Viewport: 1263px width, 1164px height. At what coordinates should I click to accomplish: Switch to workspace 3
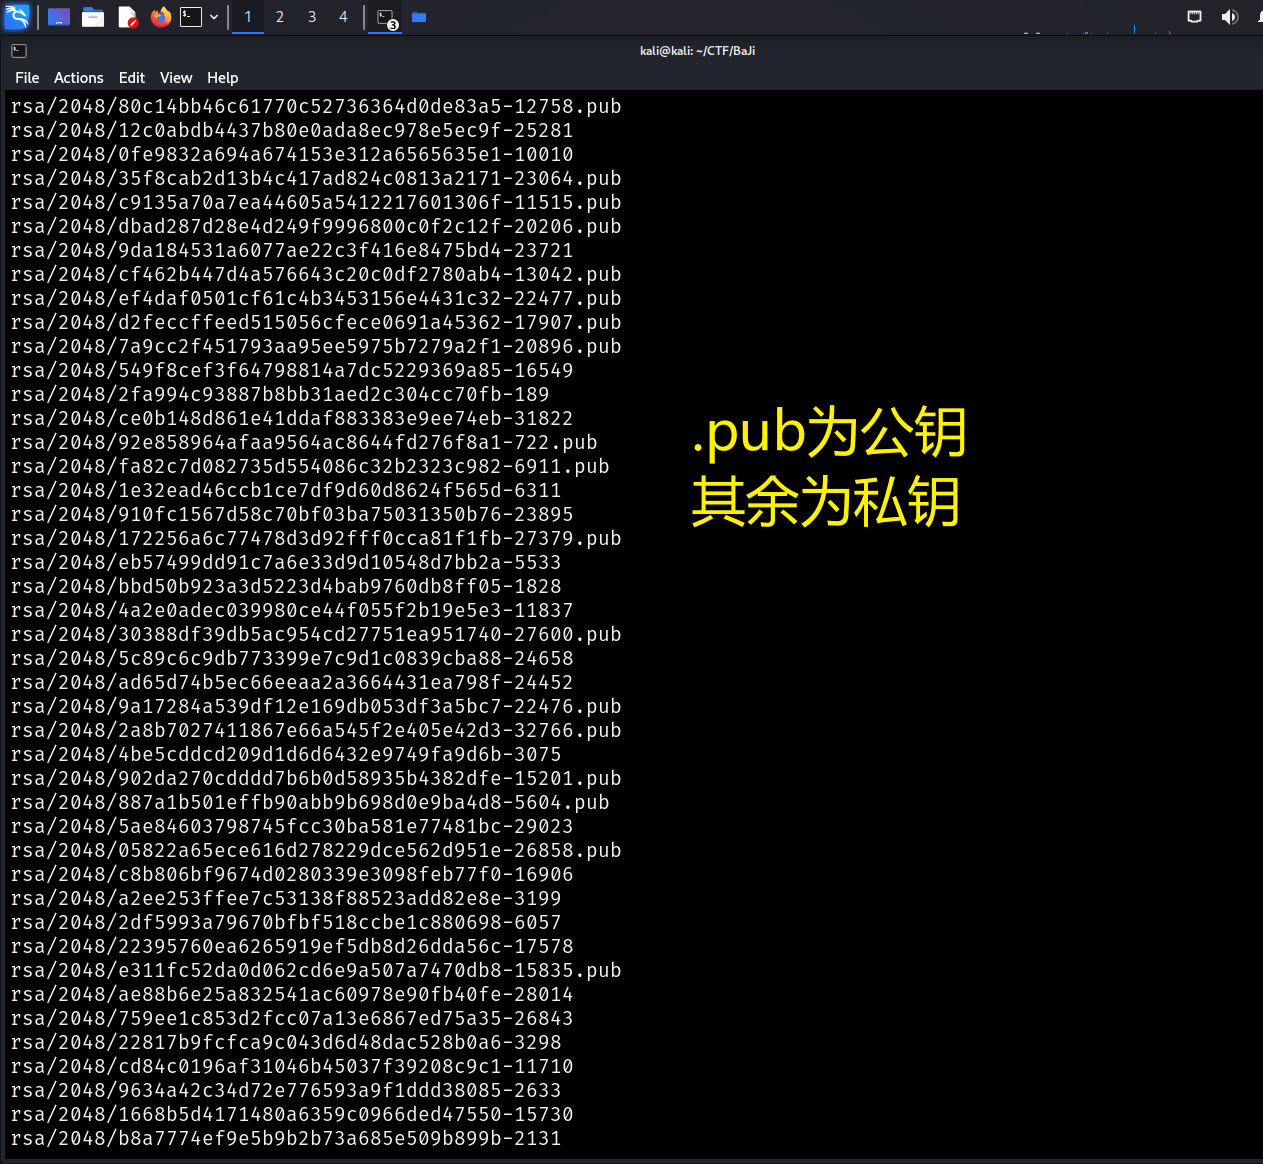[x=312, y=17]
